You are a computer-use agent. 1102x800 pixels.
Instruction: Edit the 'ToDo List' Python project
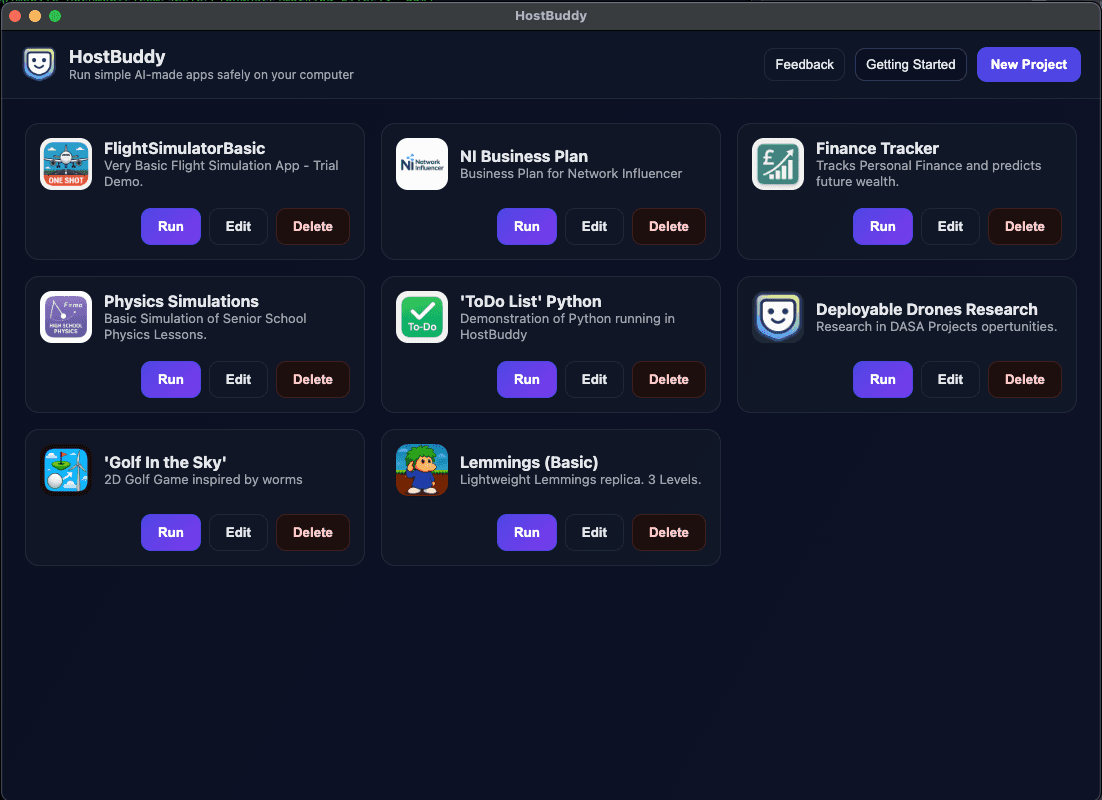(x=594, y=379)
